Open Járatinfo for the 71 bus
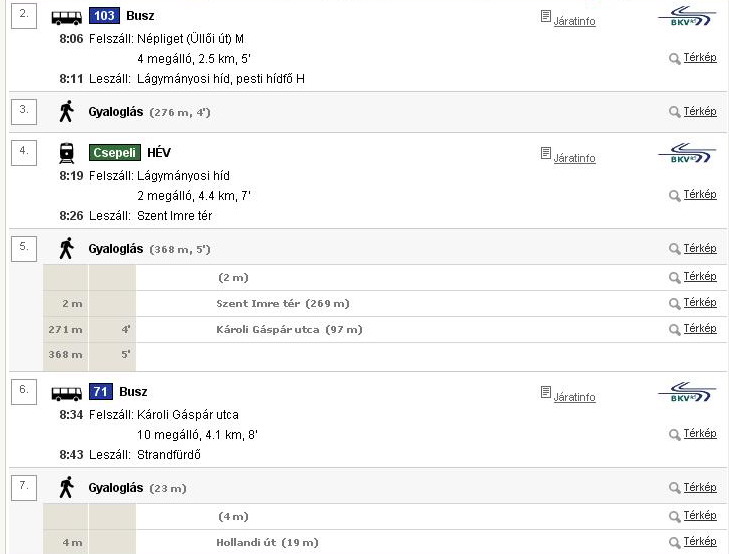This screenshot has height=554, width=729. pyautogui.click(x=574, y=397)
